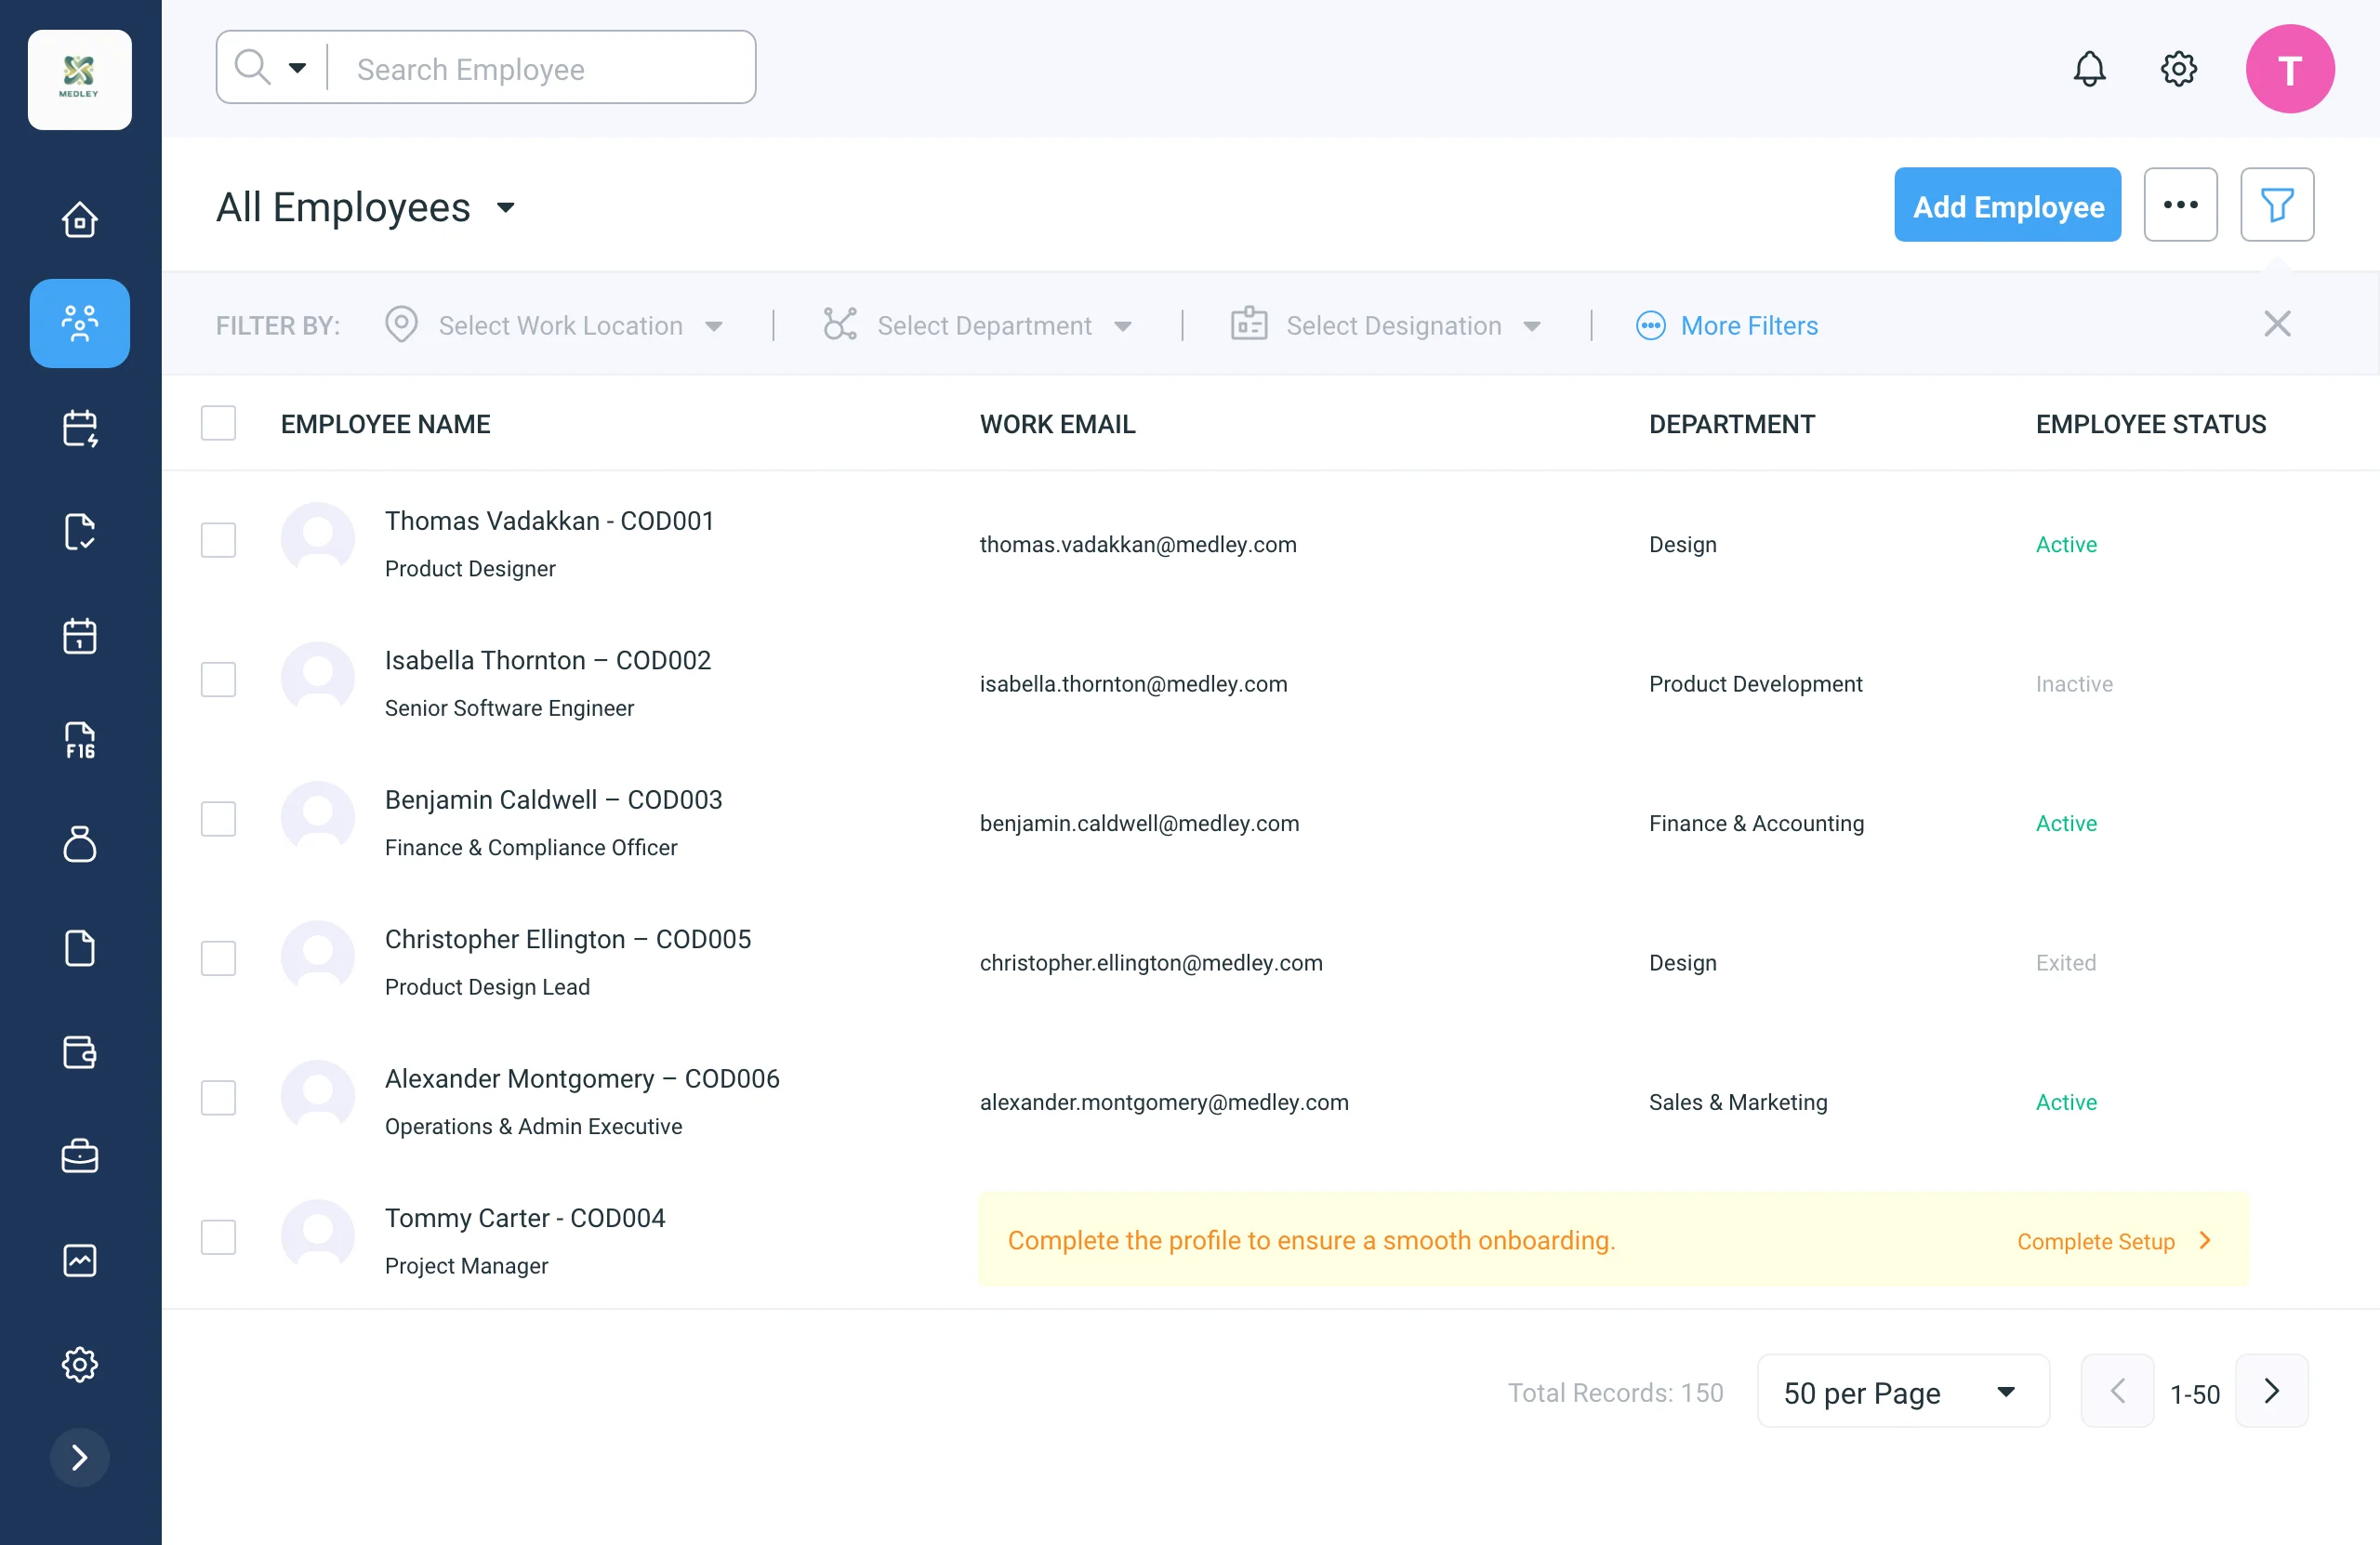Open the blank document icon in sidebar
The width and height of the screenshot is (2380, 1545).
(x=79, y=948)
